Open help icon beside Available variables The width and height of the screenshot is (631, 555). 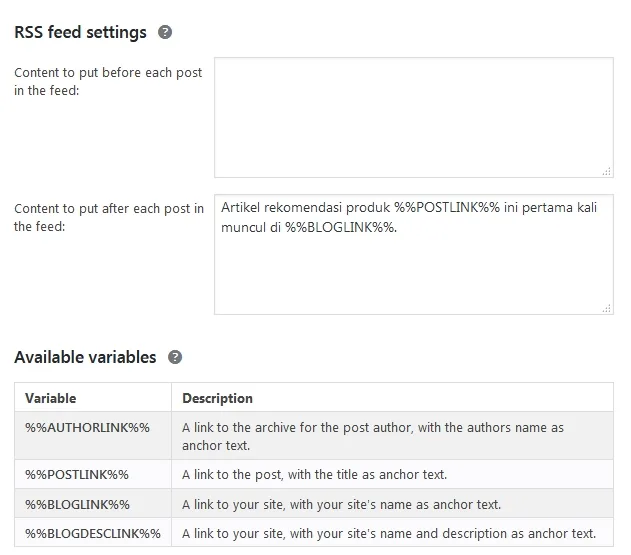tap(175, 357)
